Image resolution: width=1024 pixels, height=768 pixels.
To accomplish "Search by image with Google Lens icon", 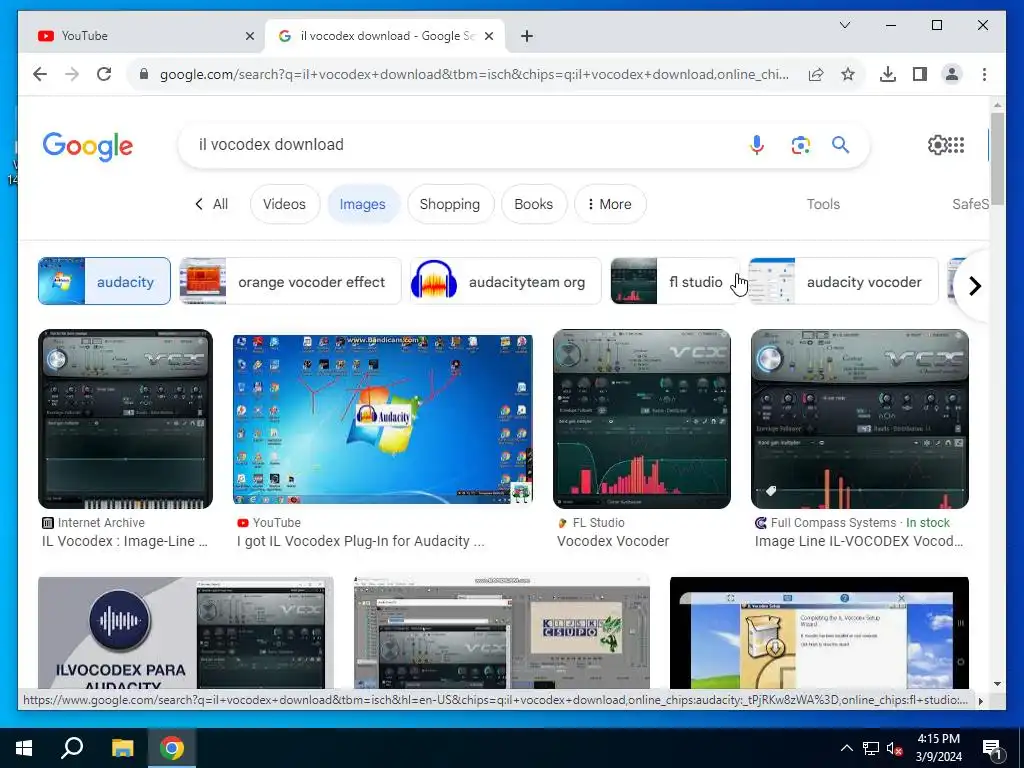I will click(801, 145).
